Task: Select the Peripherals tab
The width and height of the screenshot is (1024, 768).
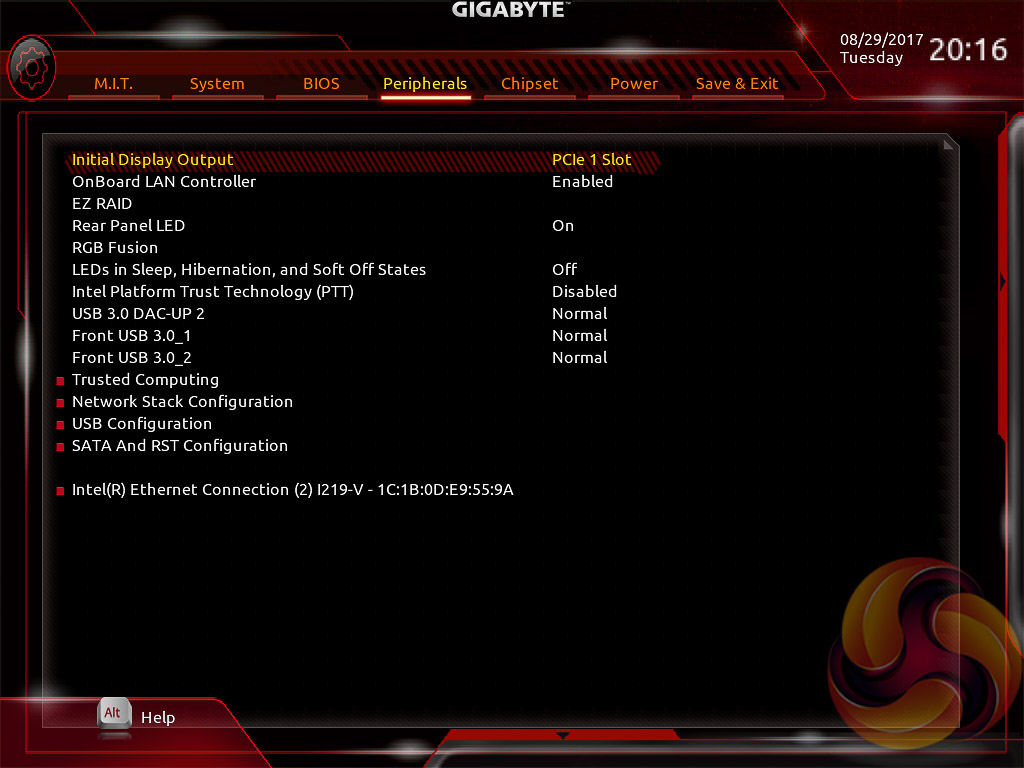Action: (425, 84)
